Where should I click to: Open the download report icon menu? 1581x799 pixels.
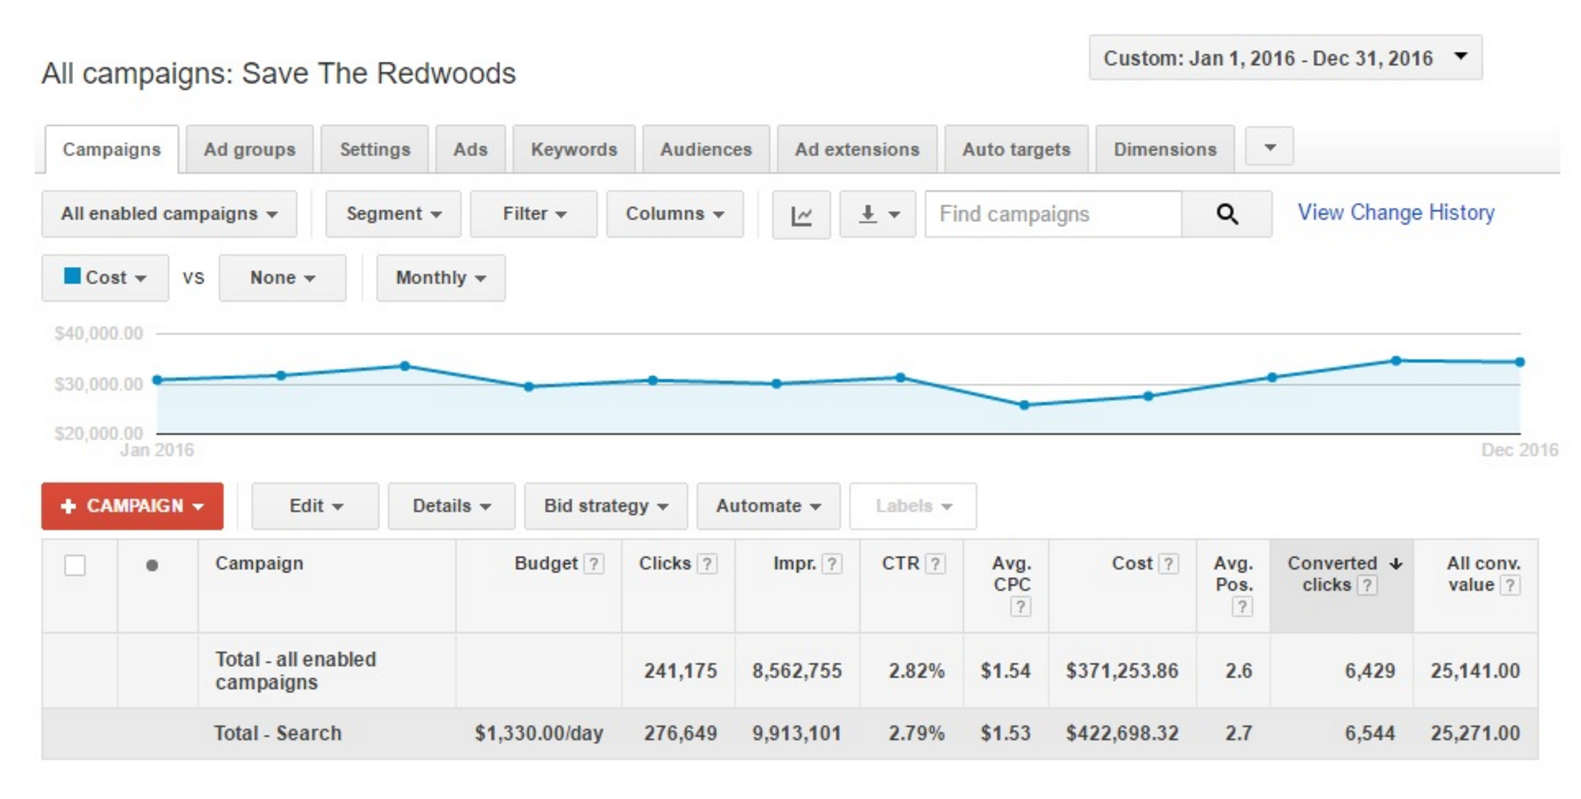tap(878, 215)
